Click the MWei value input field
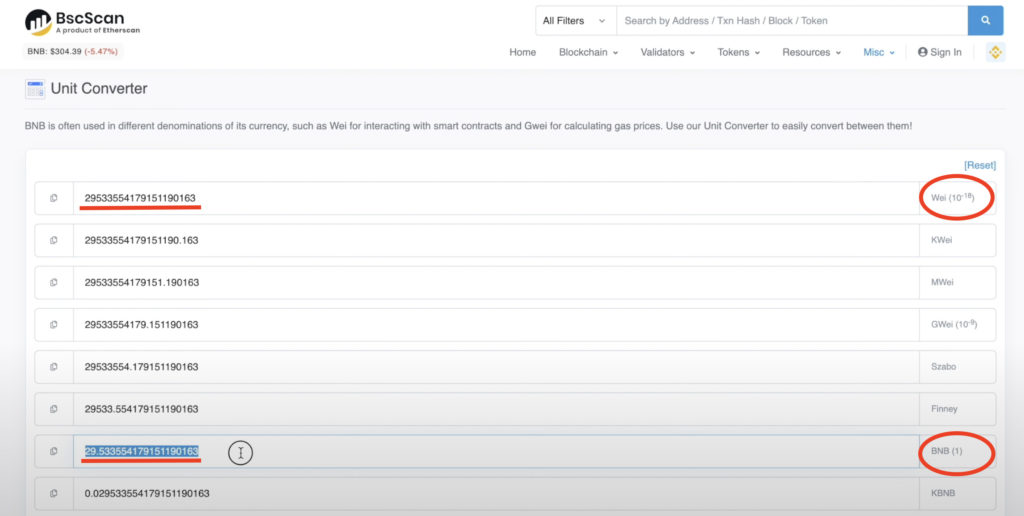The height and width of the screenshot is (516, 1024). tap(496, 282)
